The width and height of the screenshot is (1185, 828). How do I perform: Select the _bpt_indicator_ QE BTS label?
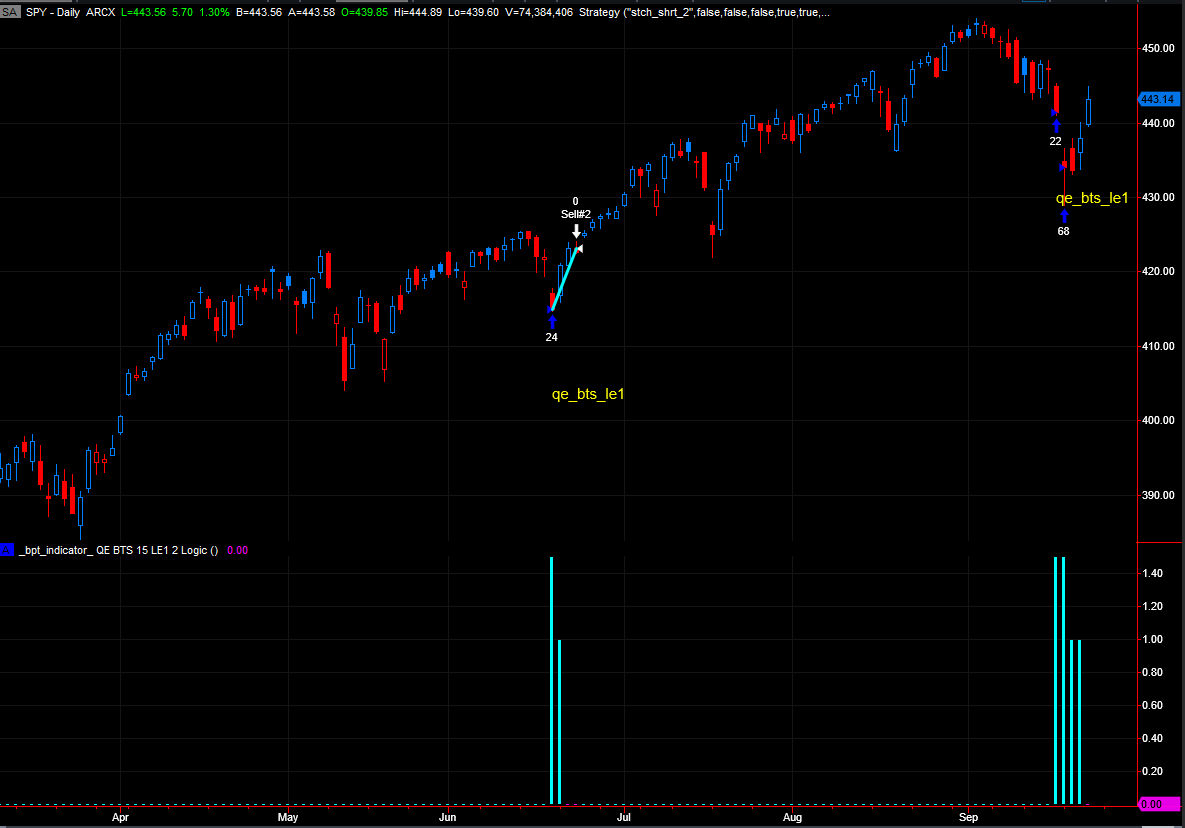[118, 550]
